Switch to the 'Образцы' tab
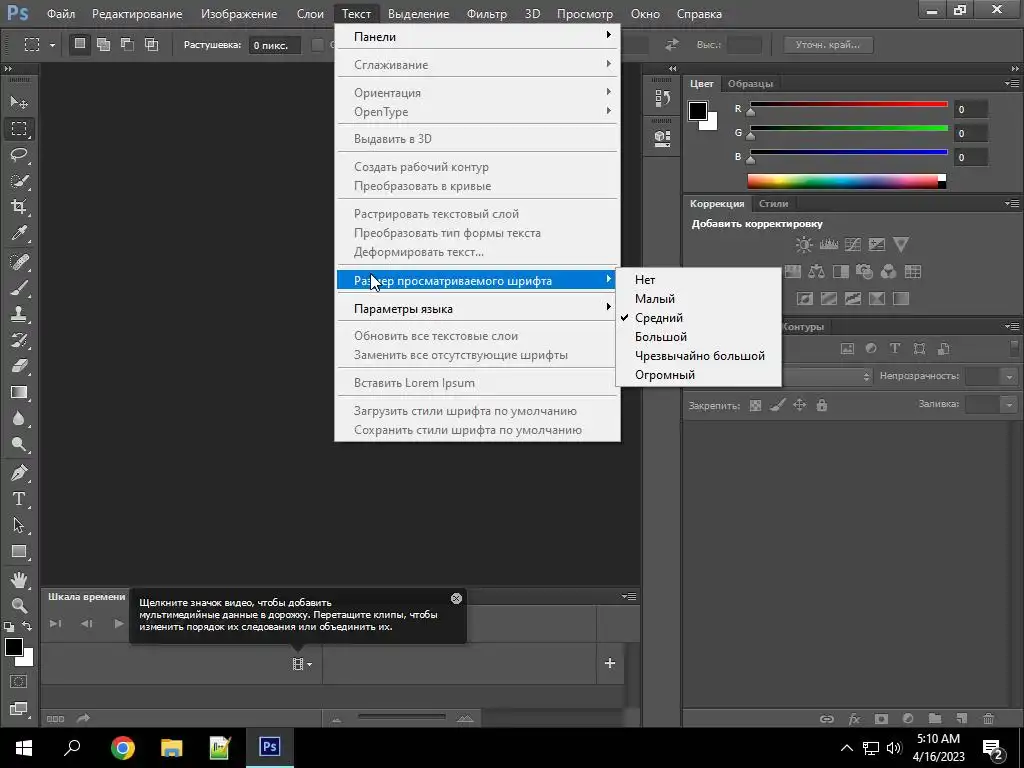The height and width of the screenshot is (768, 1024). 750,84
